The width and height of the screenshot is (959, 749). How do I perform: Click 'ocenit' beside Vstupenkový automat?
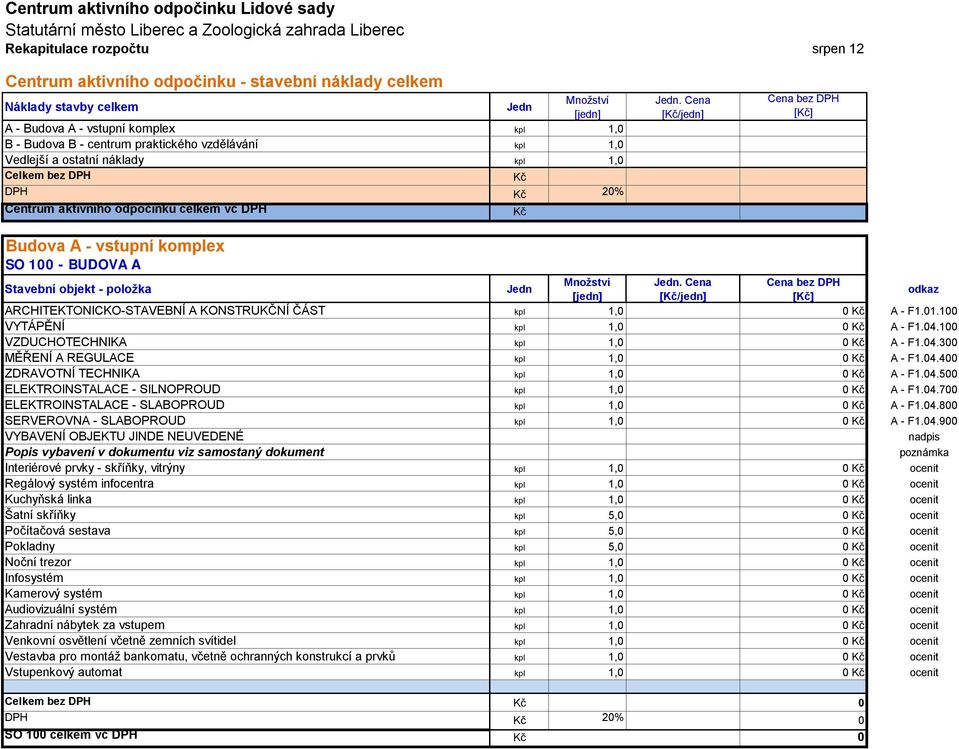(924, 673)
